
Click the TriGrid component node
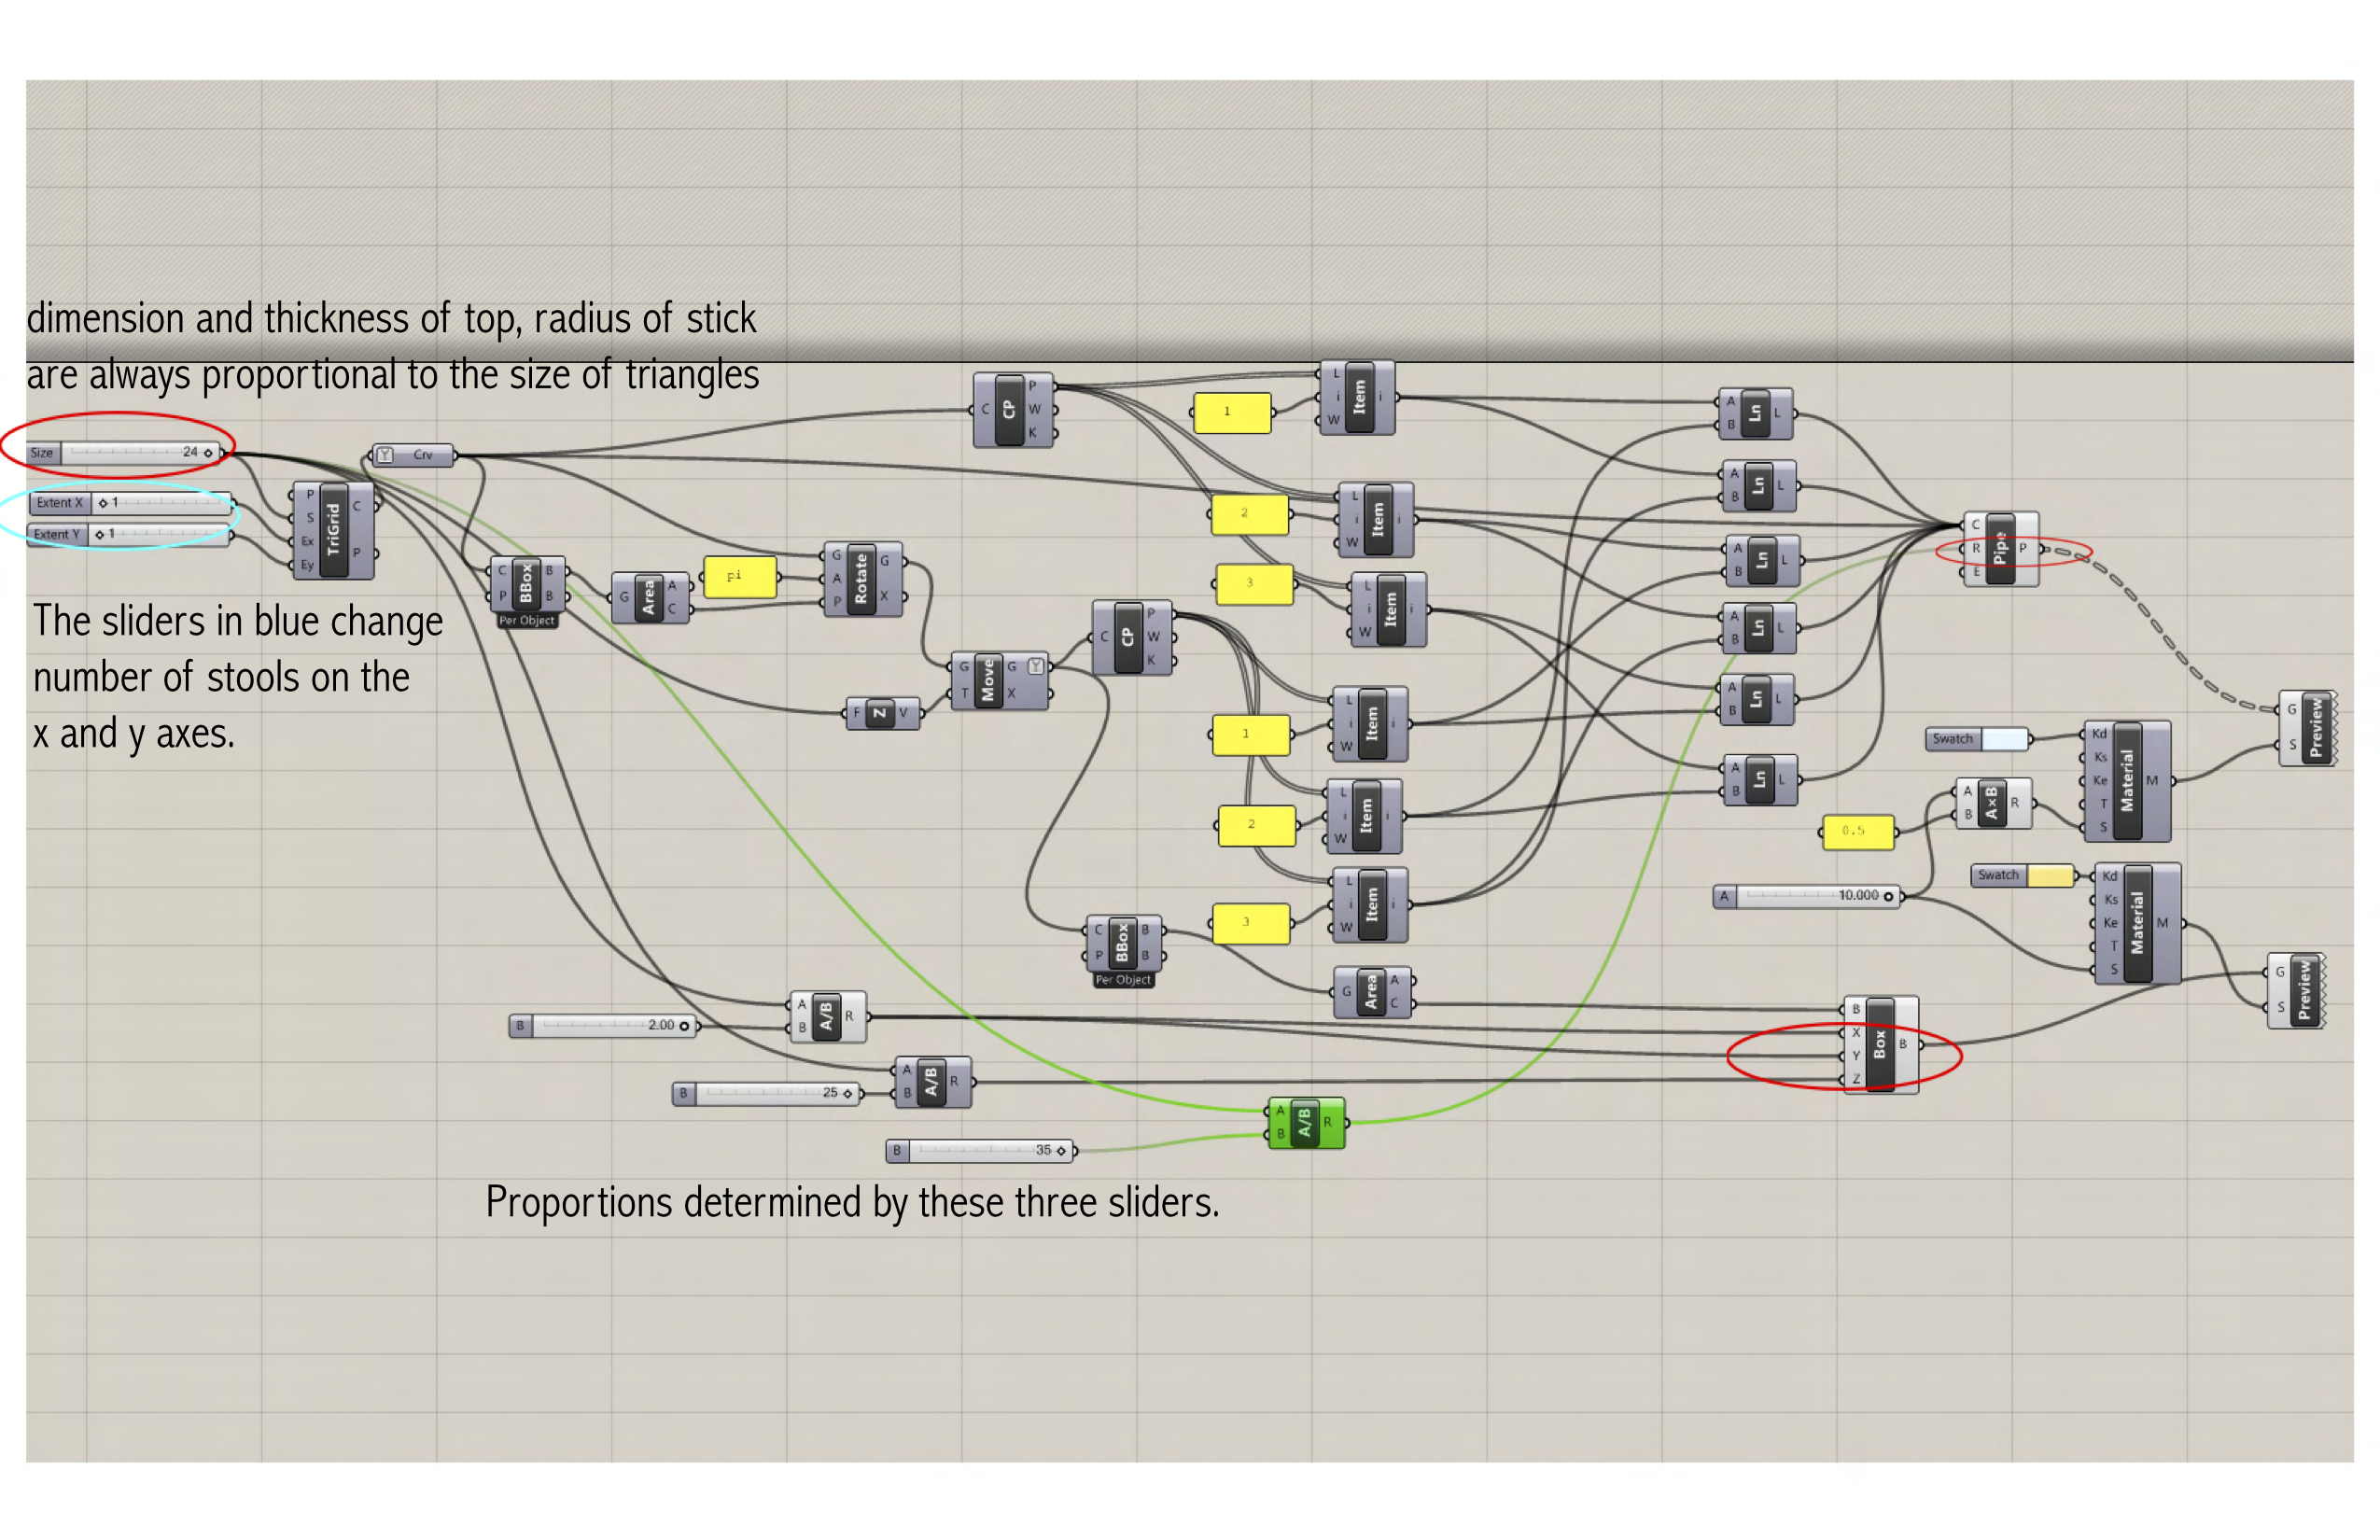[334, 531]
